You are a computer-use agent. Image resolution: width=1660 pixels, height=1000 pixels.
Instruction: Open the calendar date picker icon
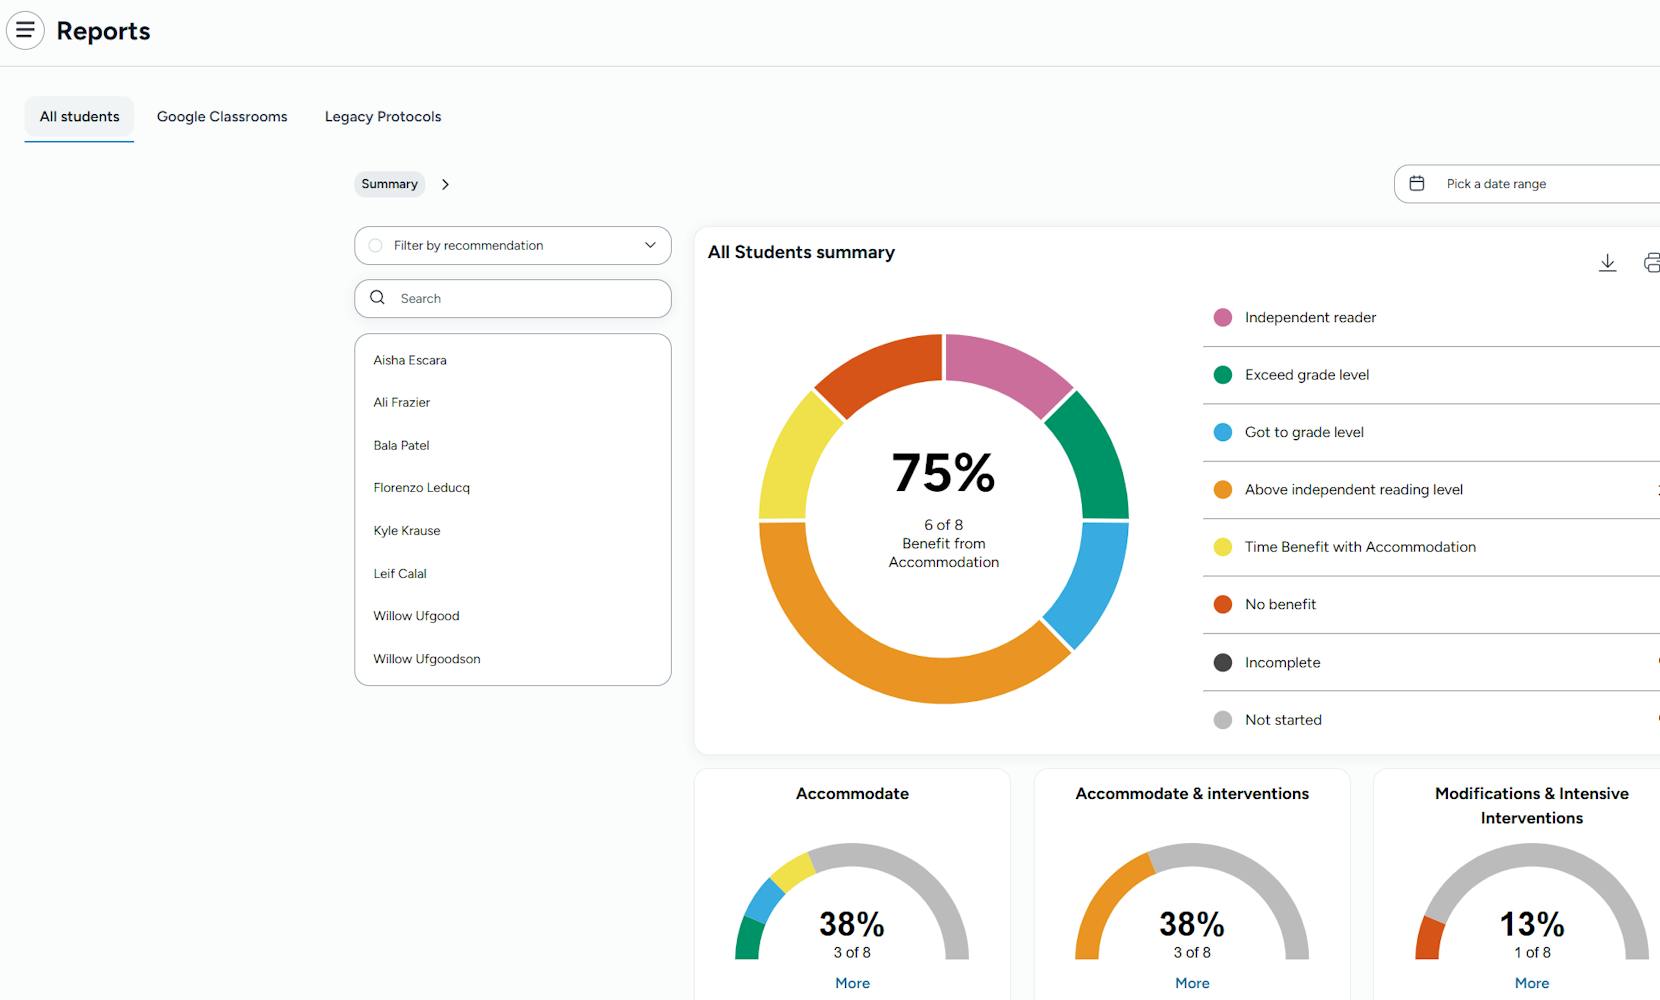1417,183
